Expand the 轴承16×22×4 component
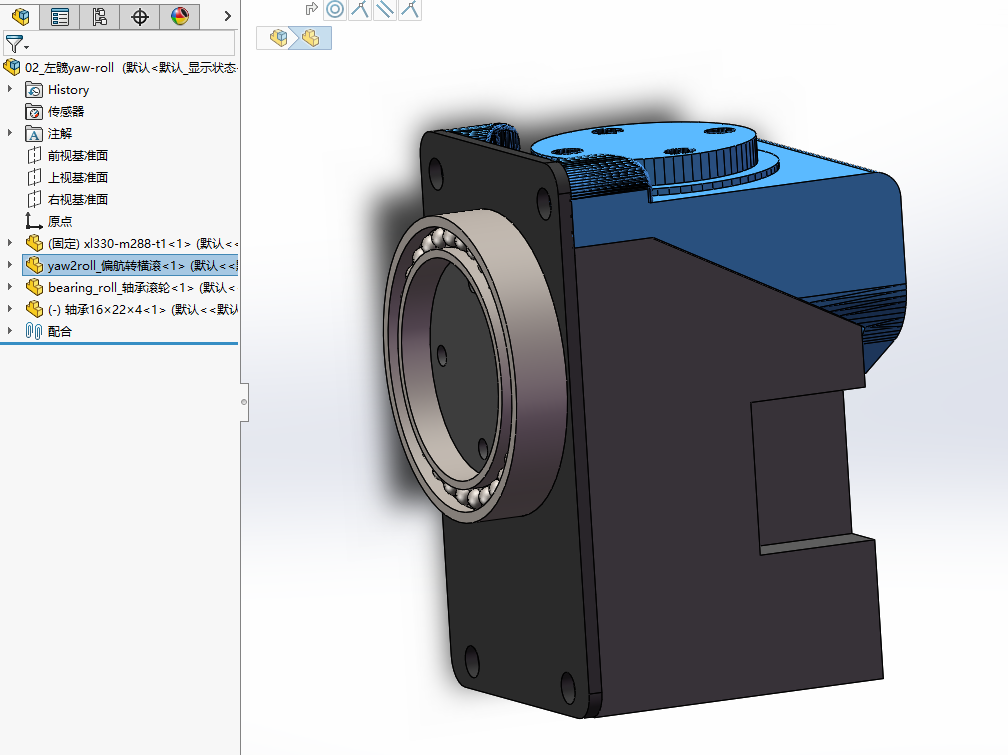The height and width of the screenshot is (755, 1008). pyautogui.click(x=10, y=308)
